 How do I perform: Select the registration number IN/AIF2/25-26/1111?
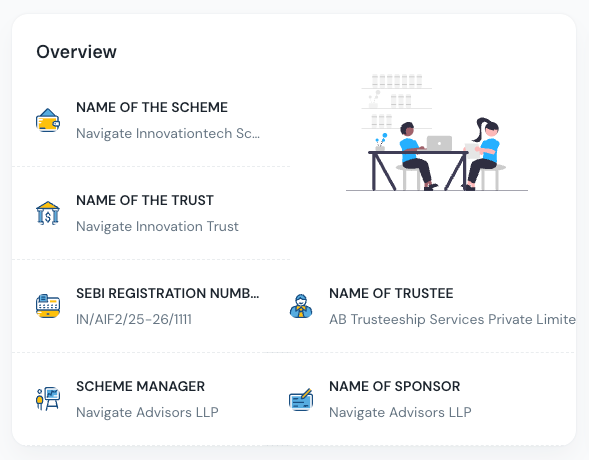[x=134, y=320]
